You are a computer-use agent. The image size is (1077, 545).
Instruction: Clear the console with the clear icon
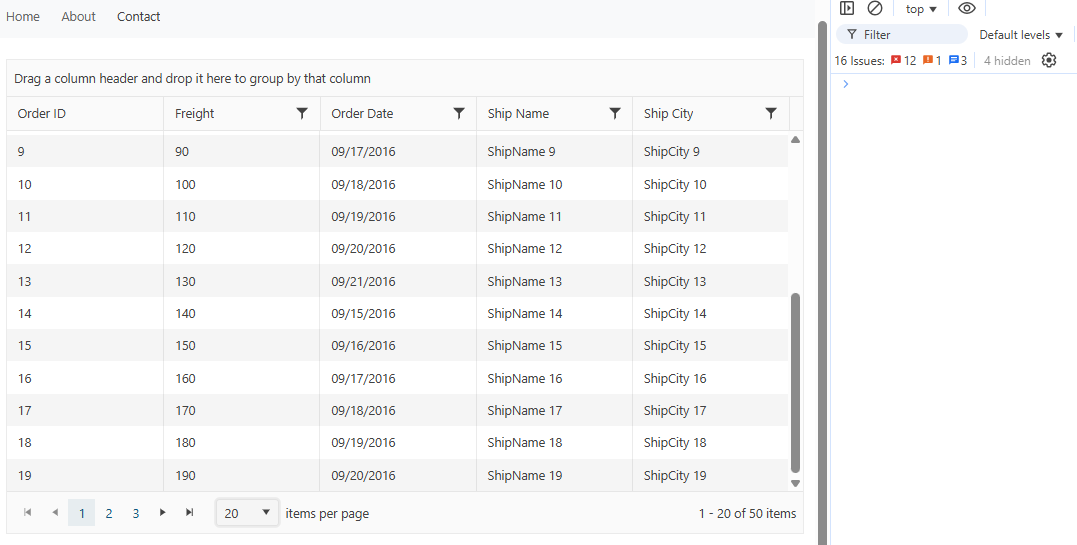[x=875, y=9]
